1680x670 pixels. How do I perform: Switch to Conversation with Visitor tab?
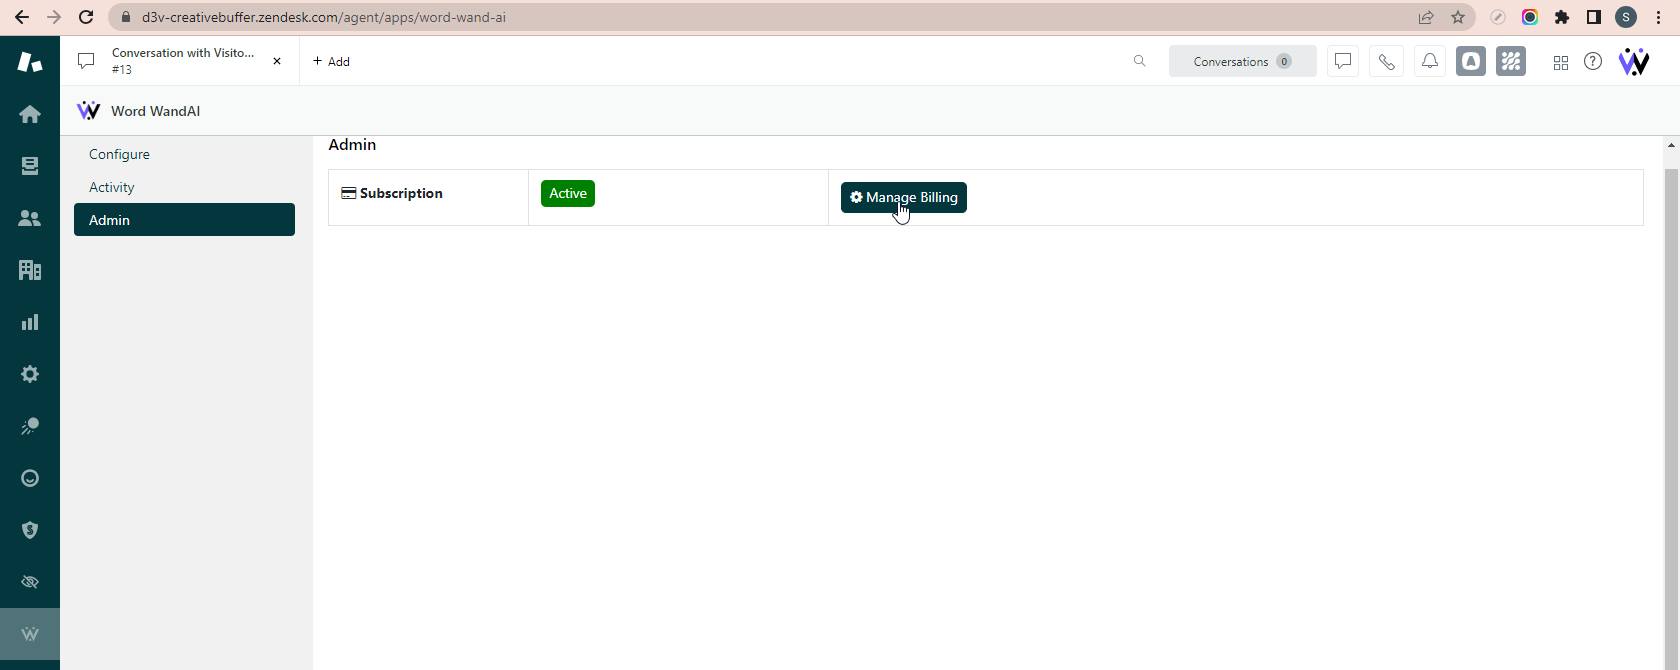(180, 61)
